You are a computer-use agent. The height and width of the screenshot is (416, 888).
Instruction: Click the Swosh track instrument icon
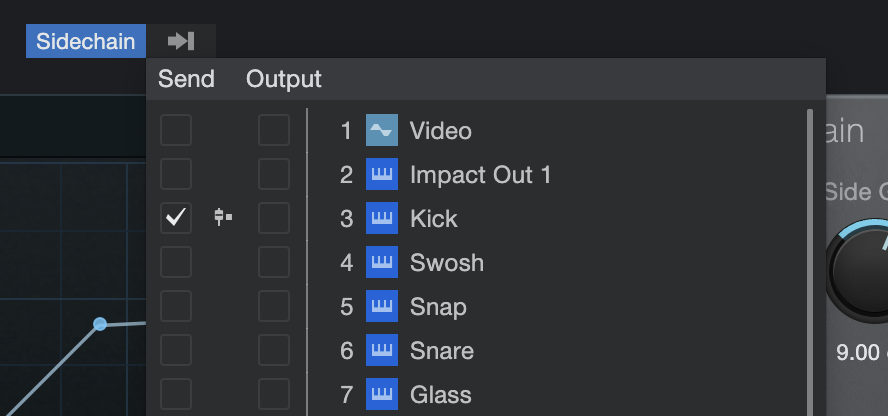pyautogui.click(x=382, y=262)
